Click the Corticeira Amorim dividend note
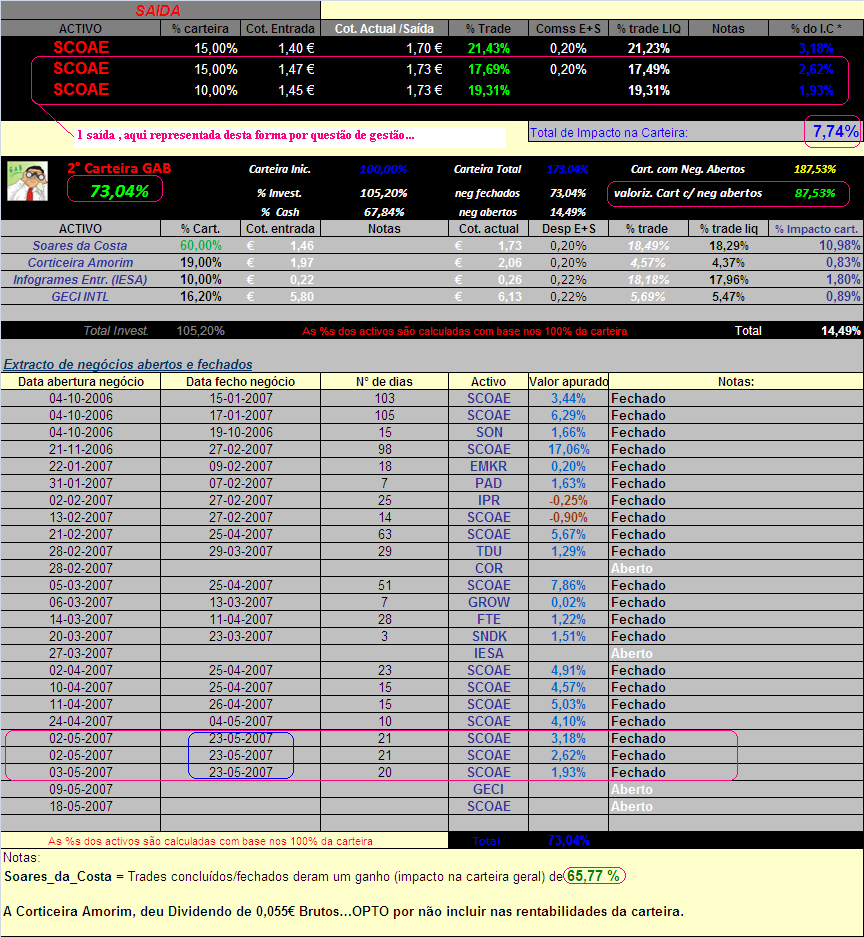864x937 pixels. point(344,911)
